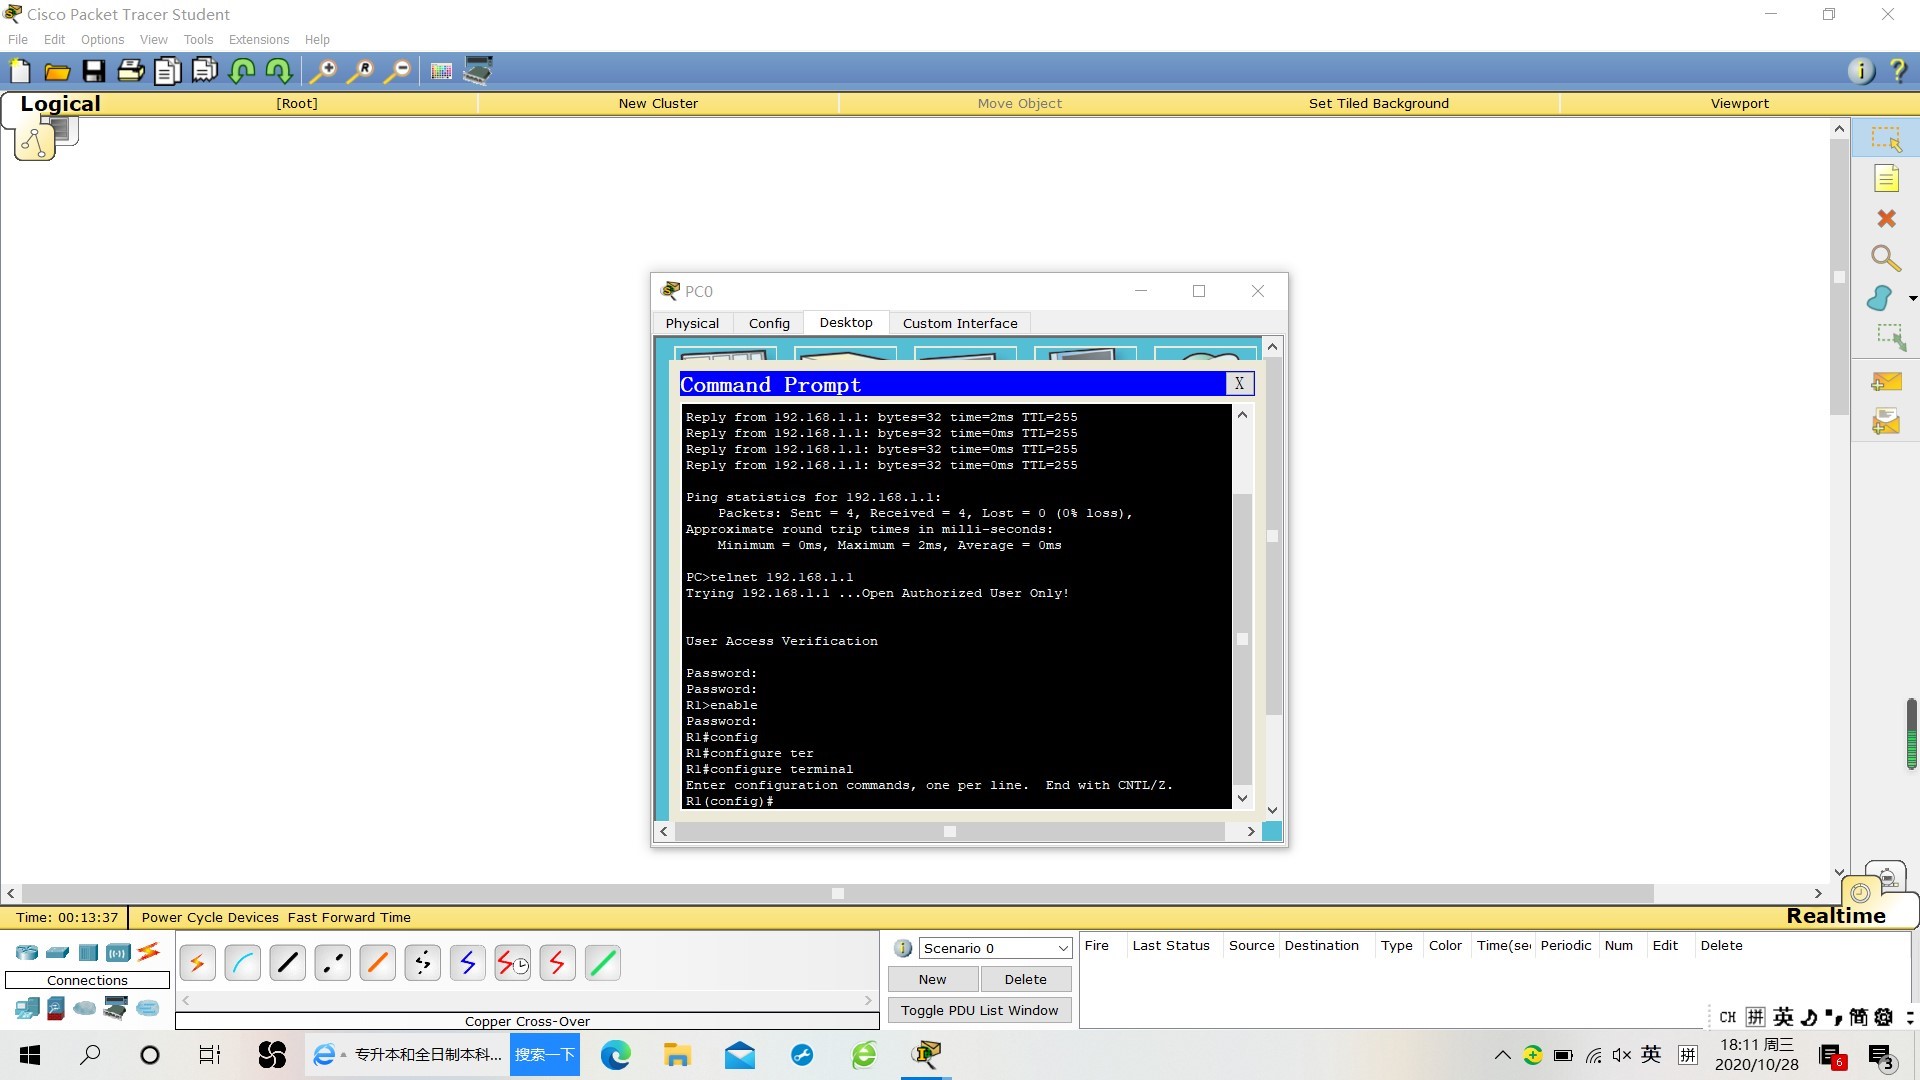Screen dimensions: 1920x1080
Task: Add a Complex PDU open envelope
Action: pos(1886,421)
